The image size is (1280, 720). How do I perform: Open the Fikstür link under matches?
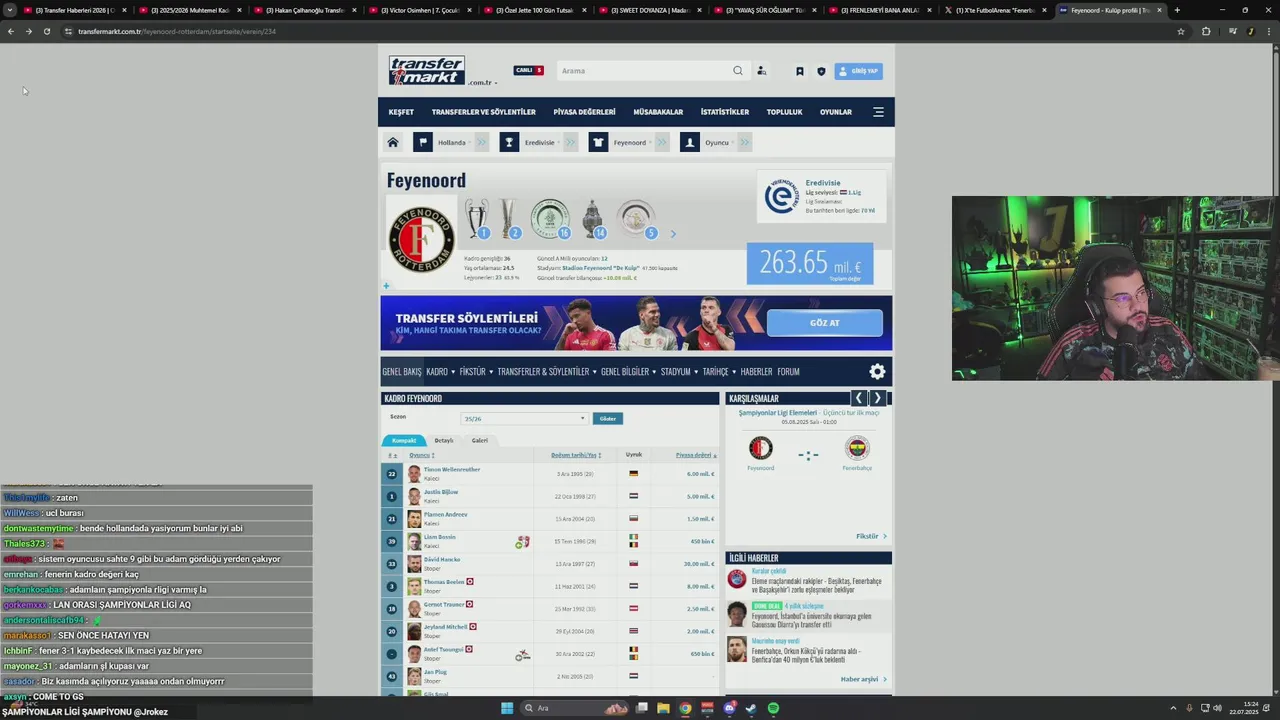871,536
